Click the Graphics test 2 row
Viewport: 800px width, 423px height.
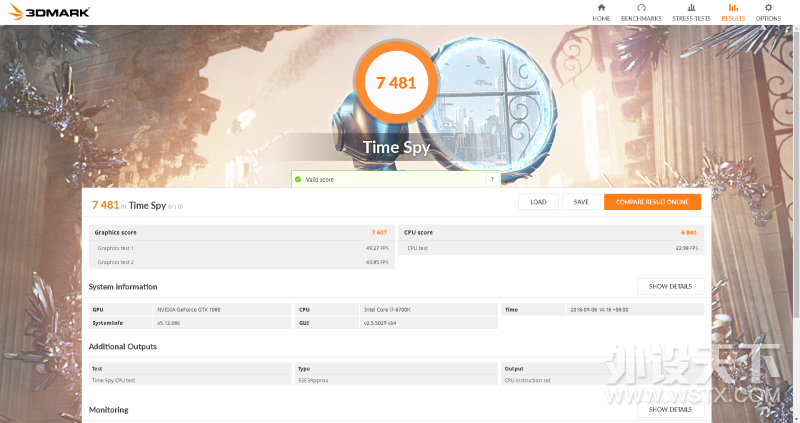pos(242,262)
